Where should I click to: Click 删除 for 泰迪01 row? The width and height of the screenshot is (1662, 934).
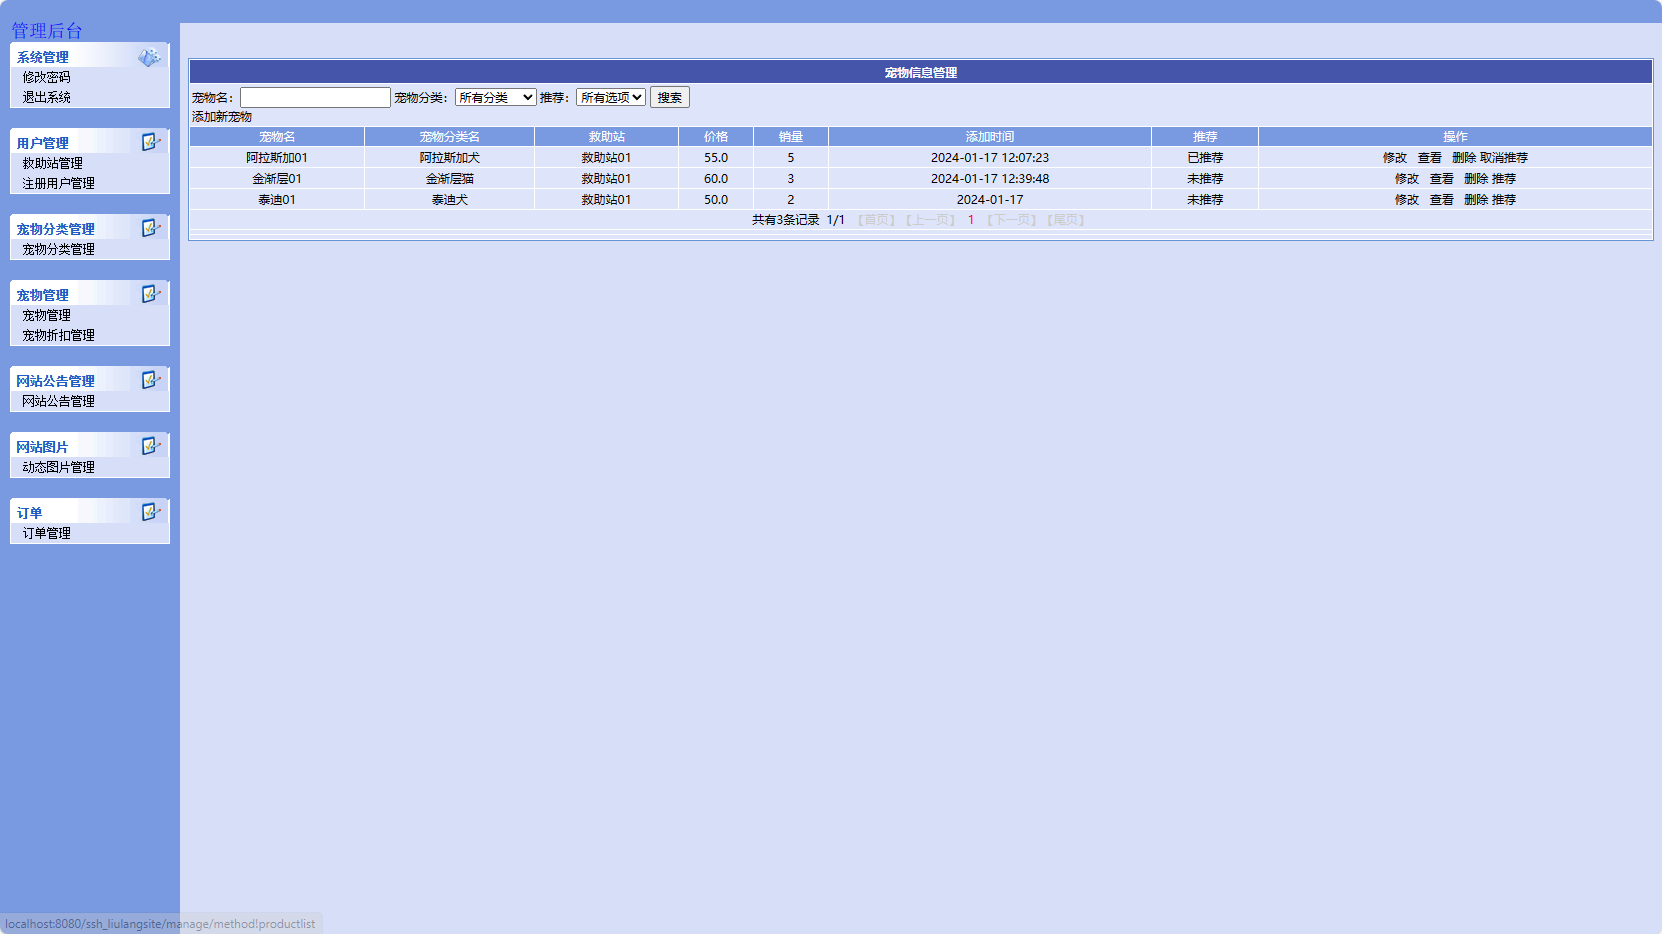[1476, 200]
